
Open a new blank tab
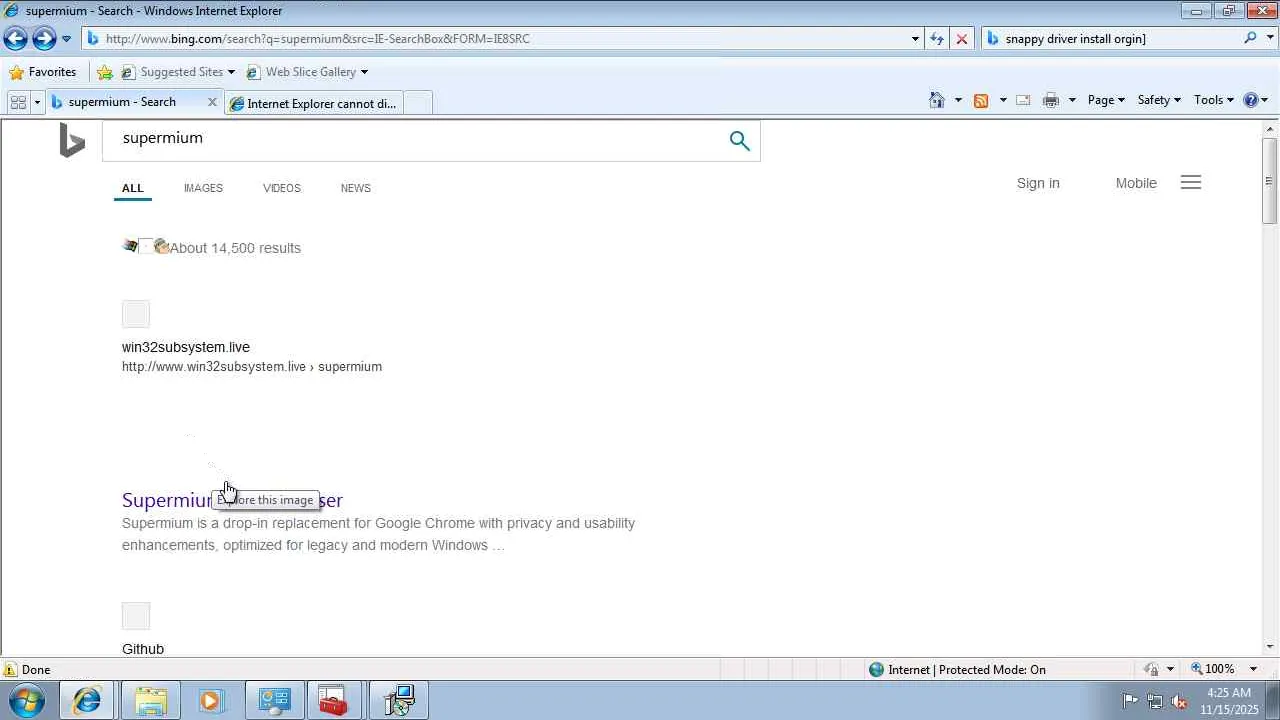click(x=418, y=103)
